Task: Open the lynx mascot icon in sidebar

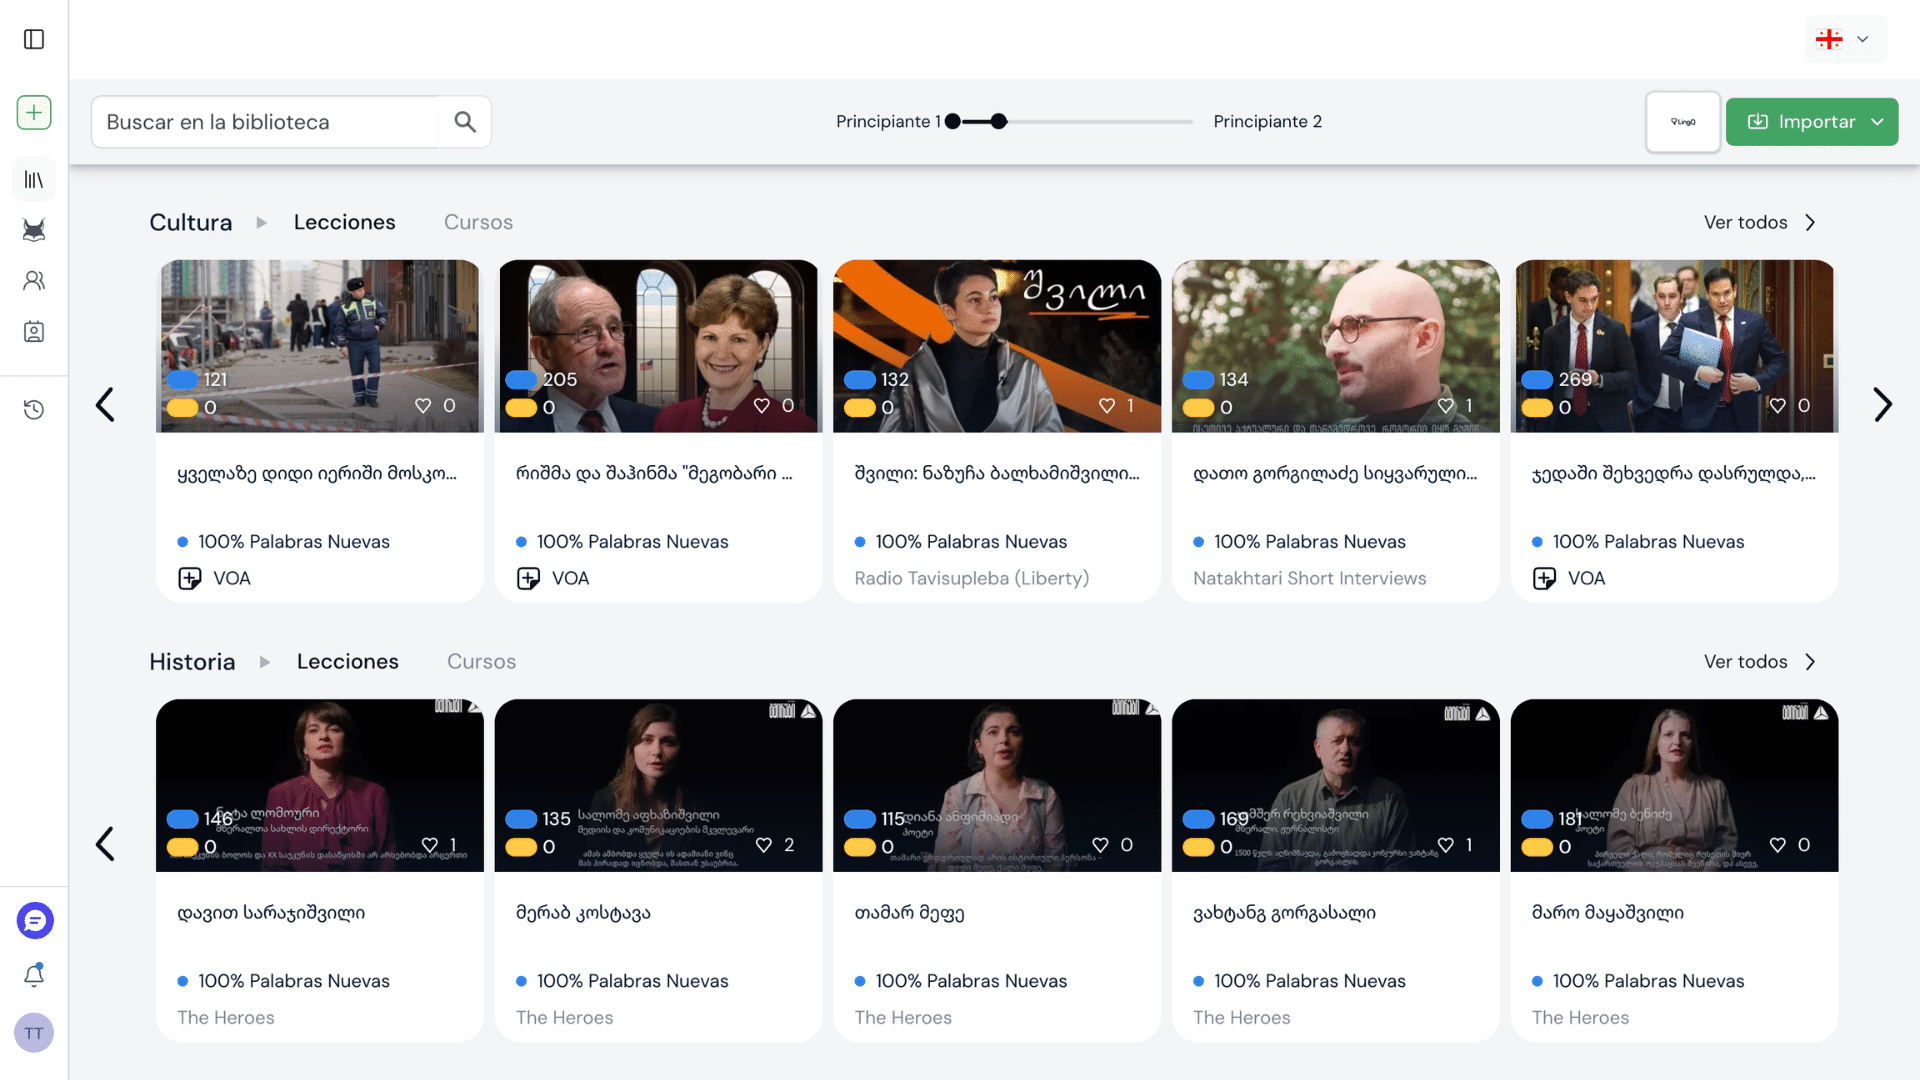Action: pos(34,230)
